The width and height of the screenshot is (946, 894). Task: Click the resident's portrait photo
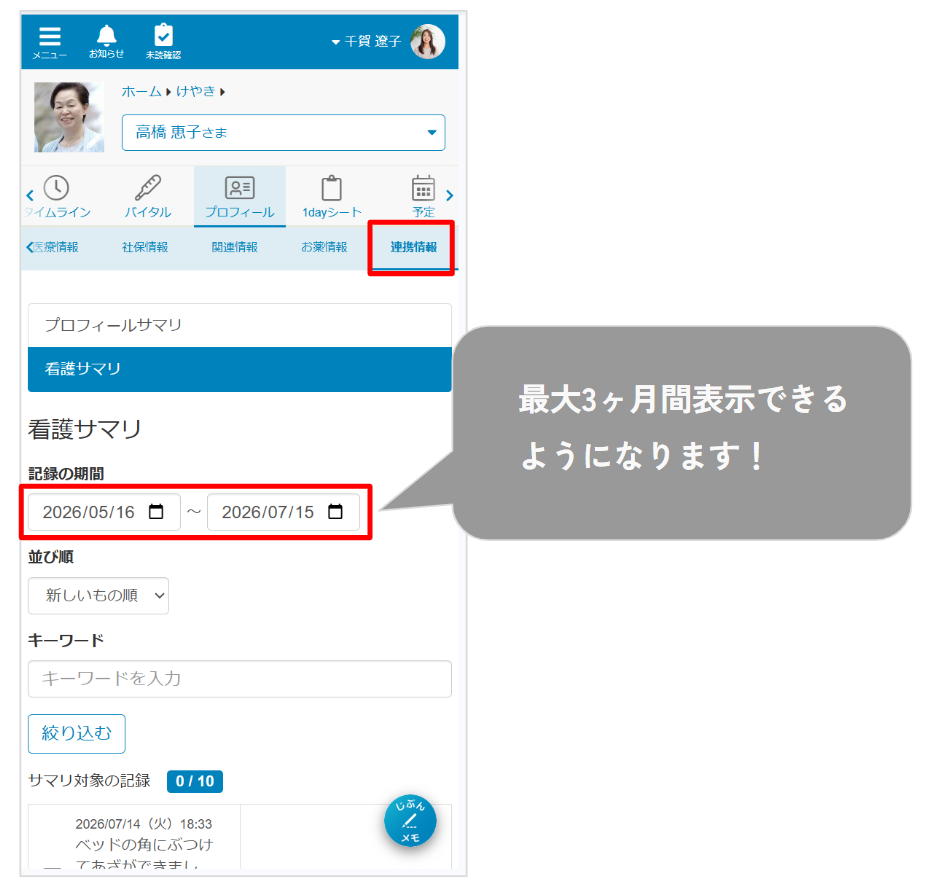point(69,117)
